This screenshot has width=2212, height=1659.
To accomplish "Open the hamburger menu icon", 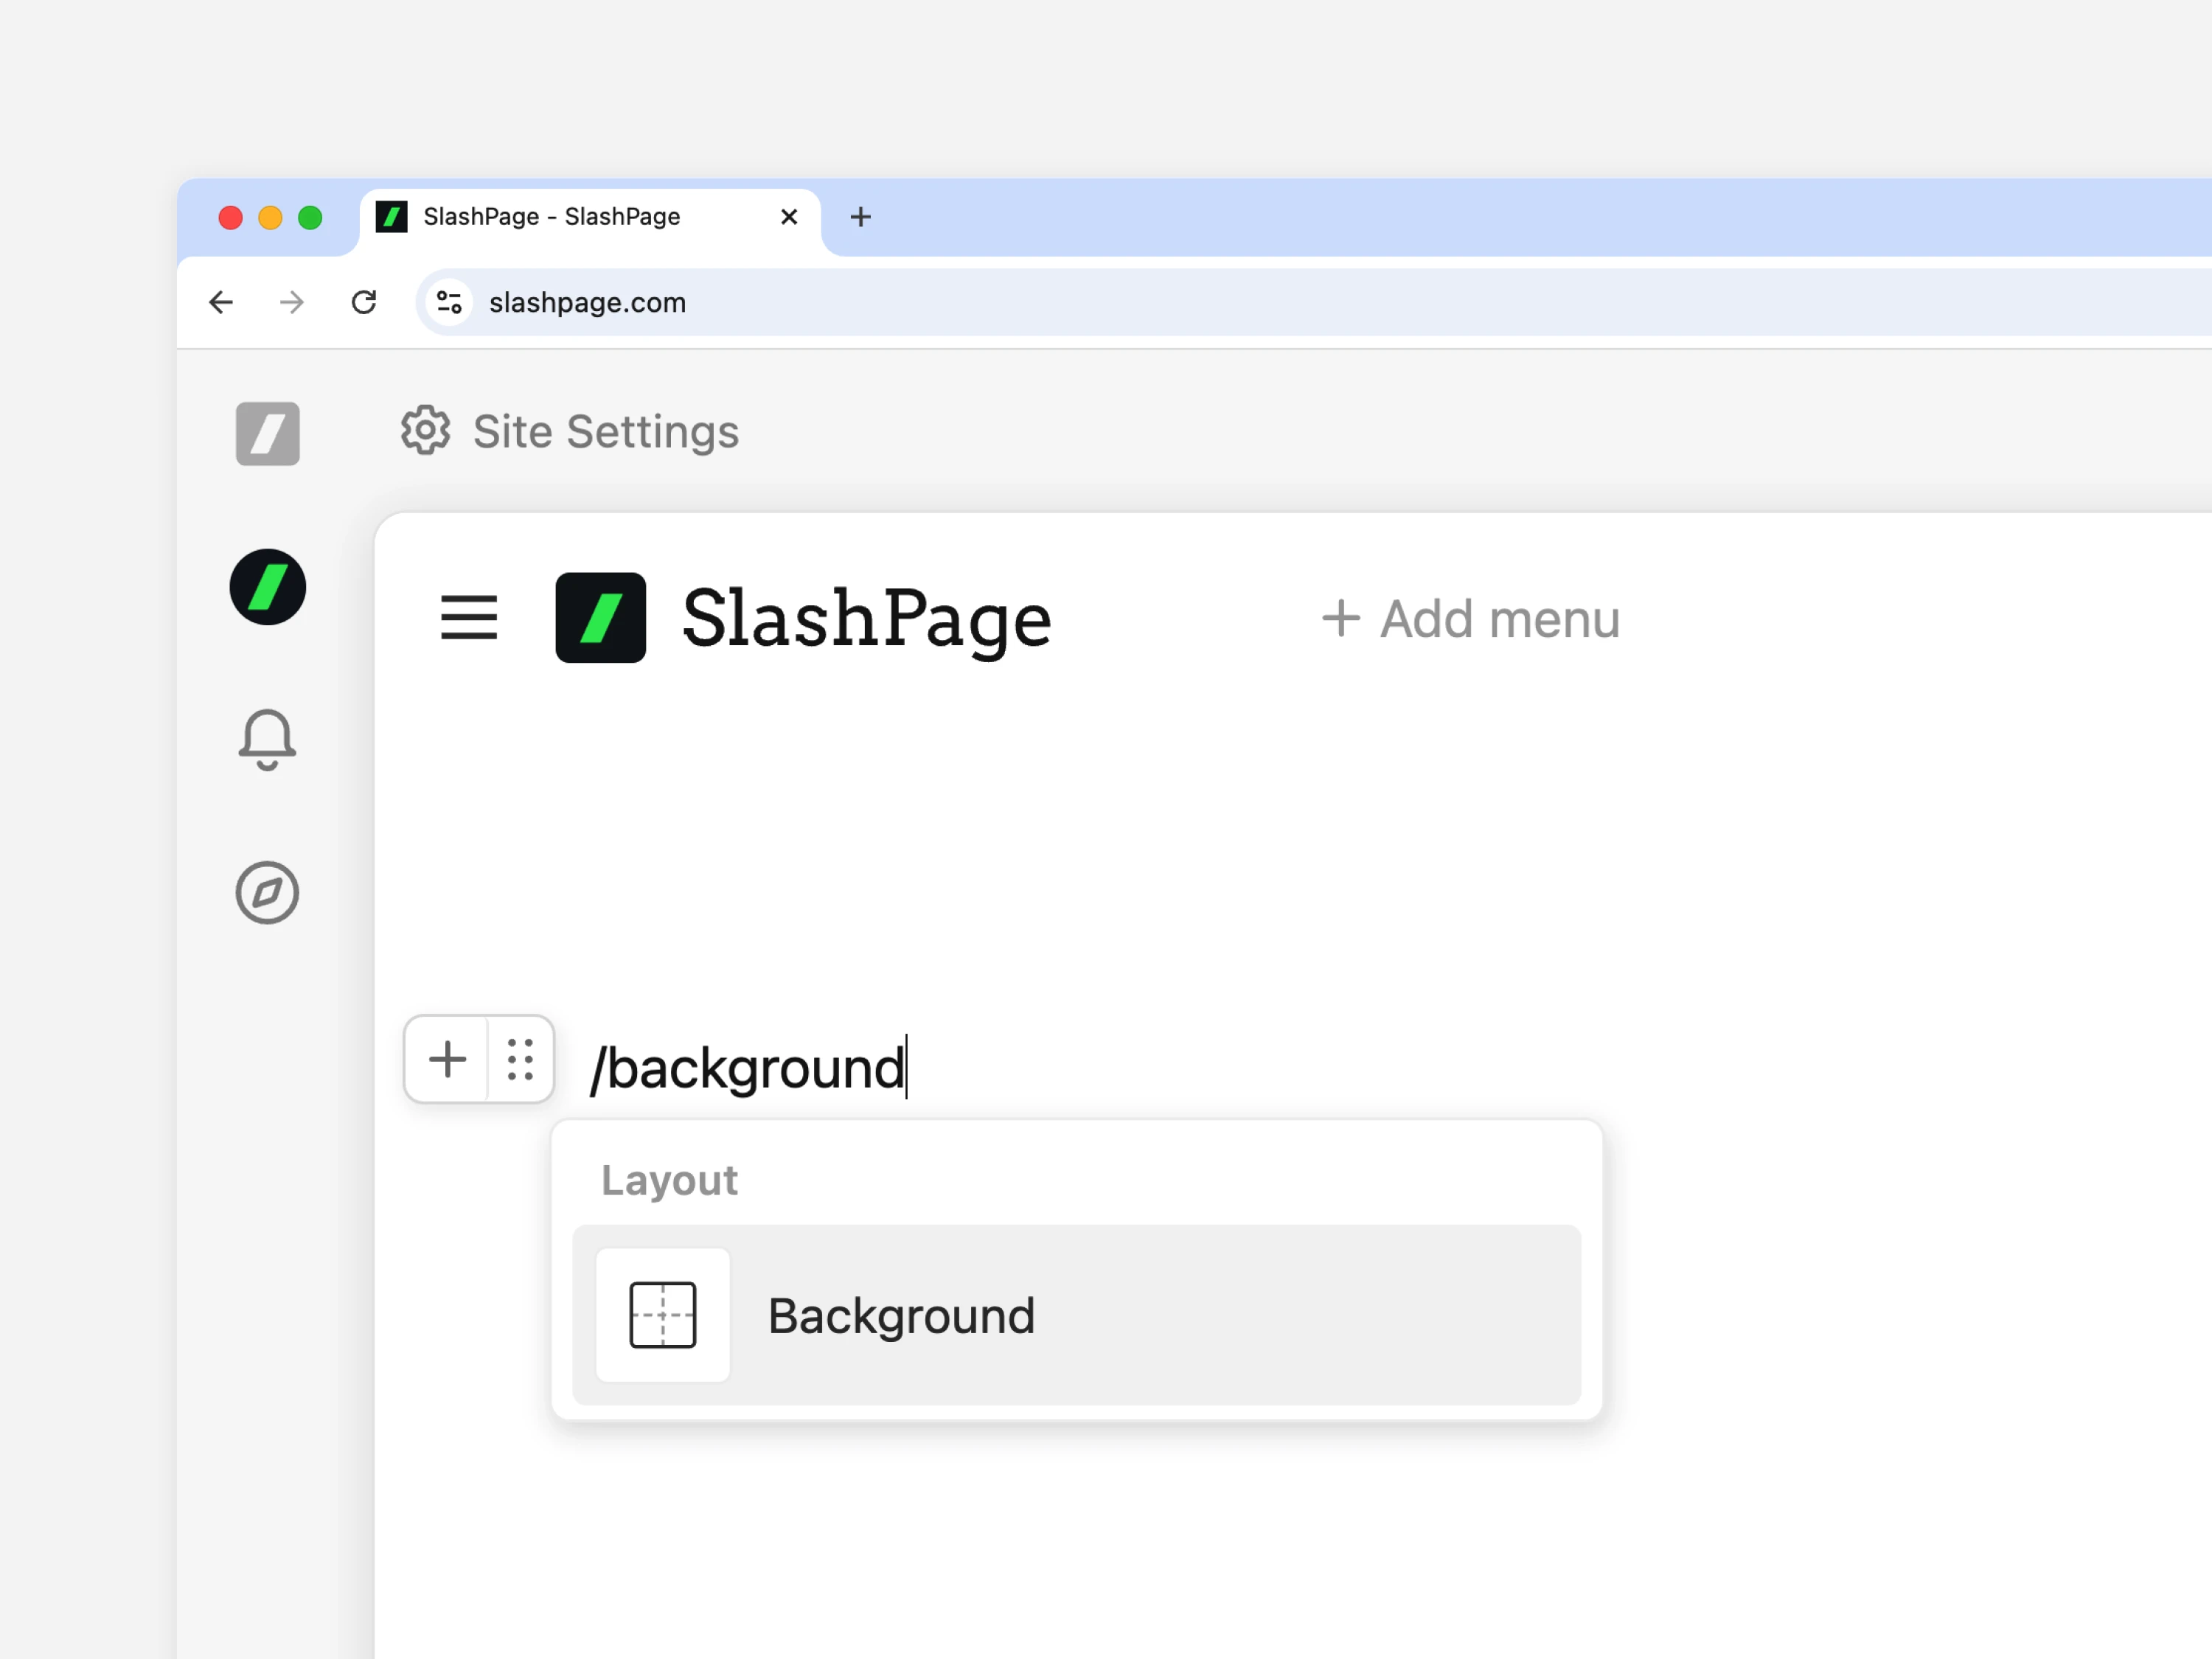I will 469,617.
